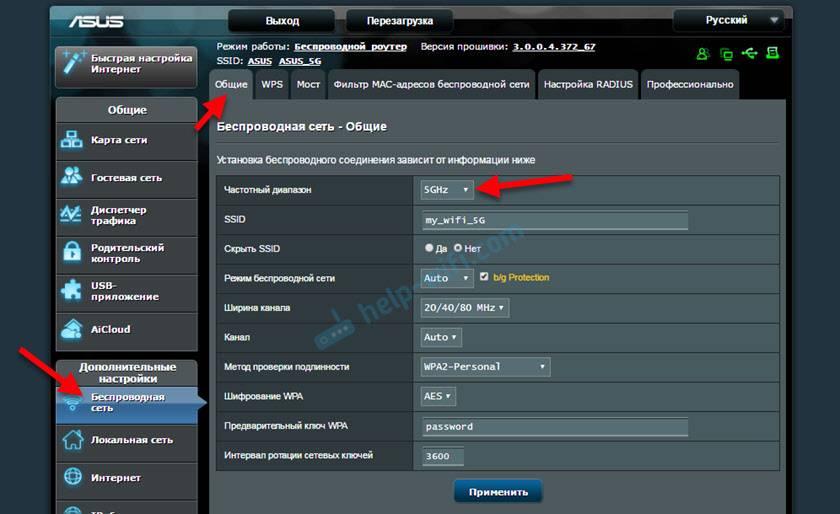This screenshot has width=840, height=514.
Task: Click the SSID field containing my_wifi_5G
Action: (555, 220)
